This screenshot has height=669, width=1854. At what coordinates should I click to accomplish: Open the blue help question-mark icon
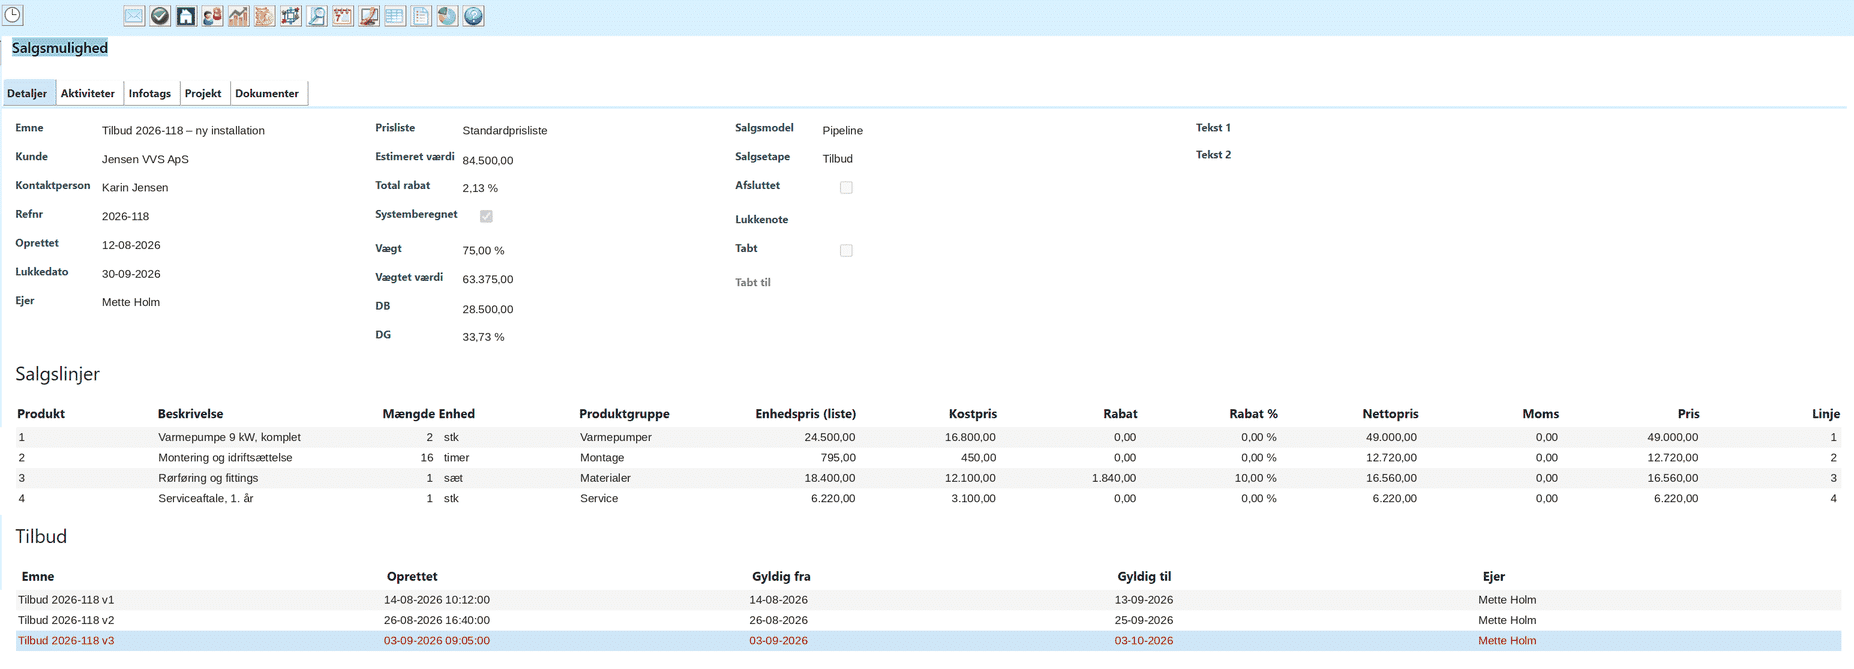coord(474,16)
